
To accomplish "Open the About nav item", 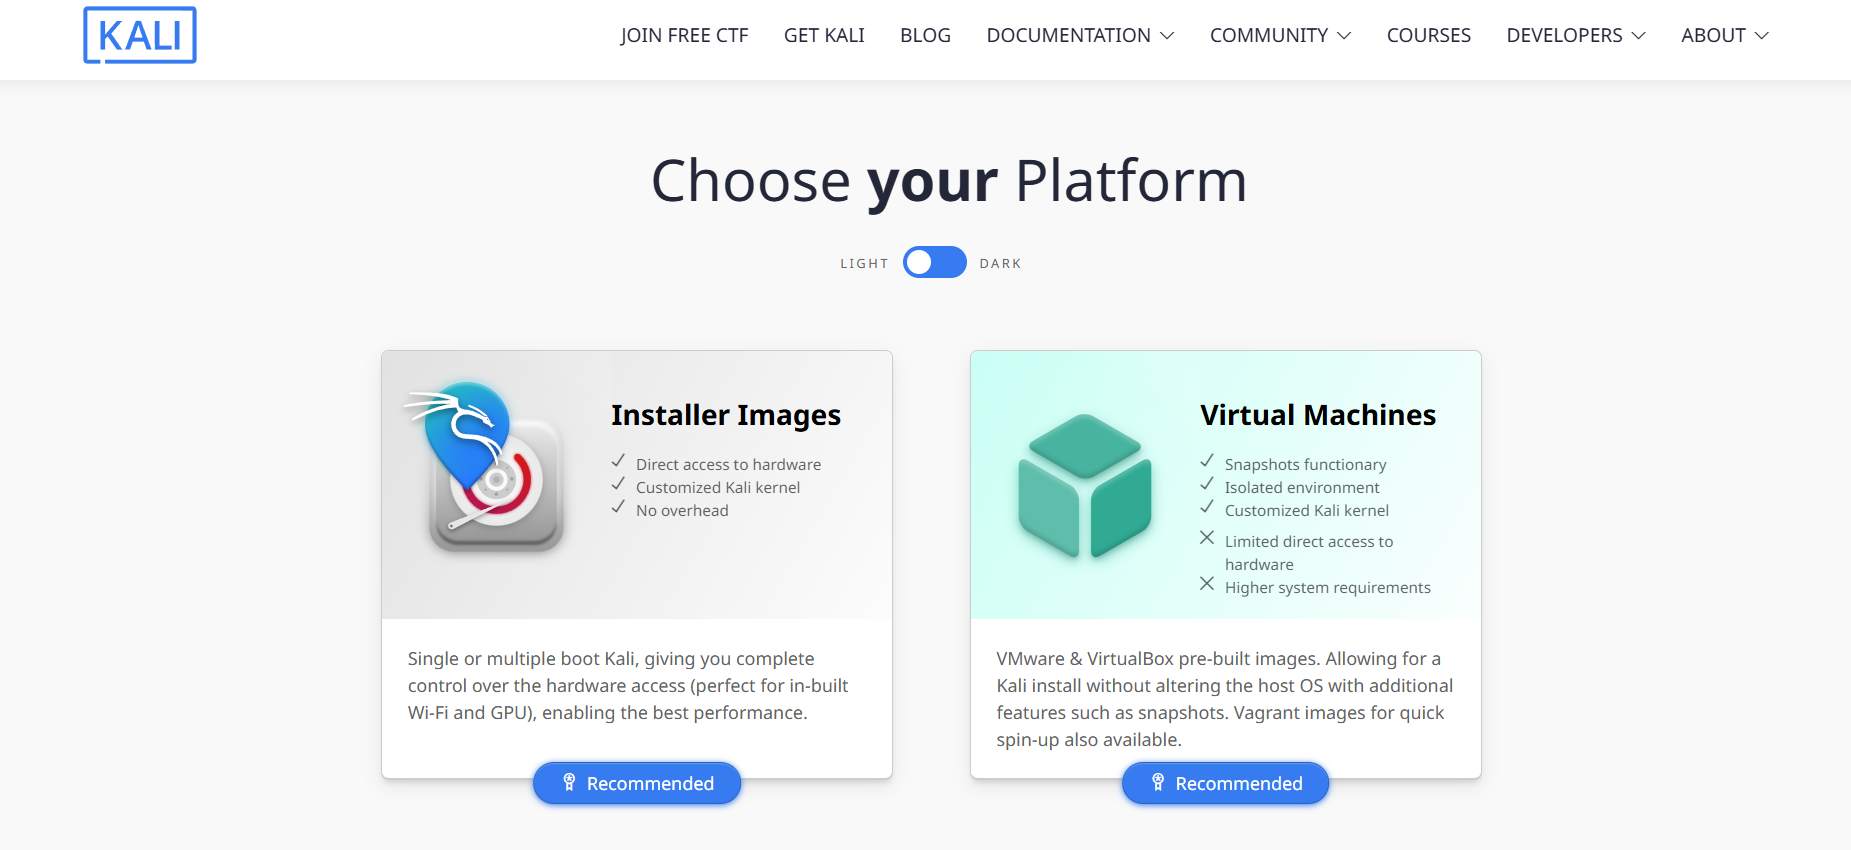I will pyautogui.click(x=1725, y=35).
